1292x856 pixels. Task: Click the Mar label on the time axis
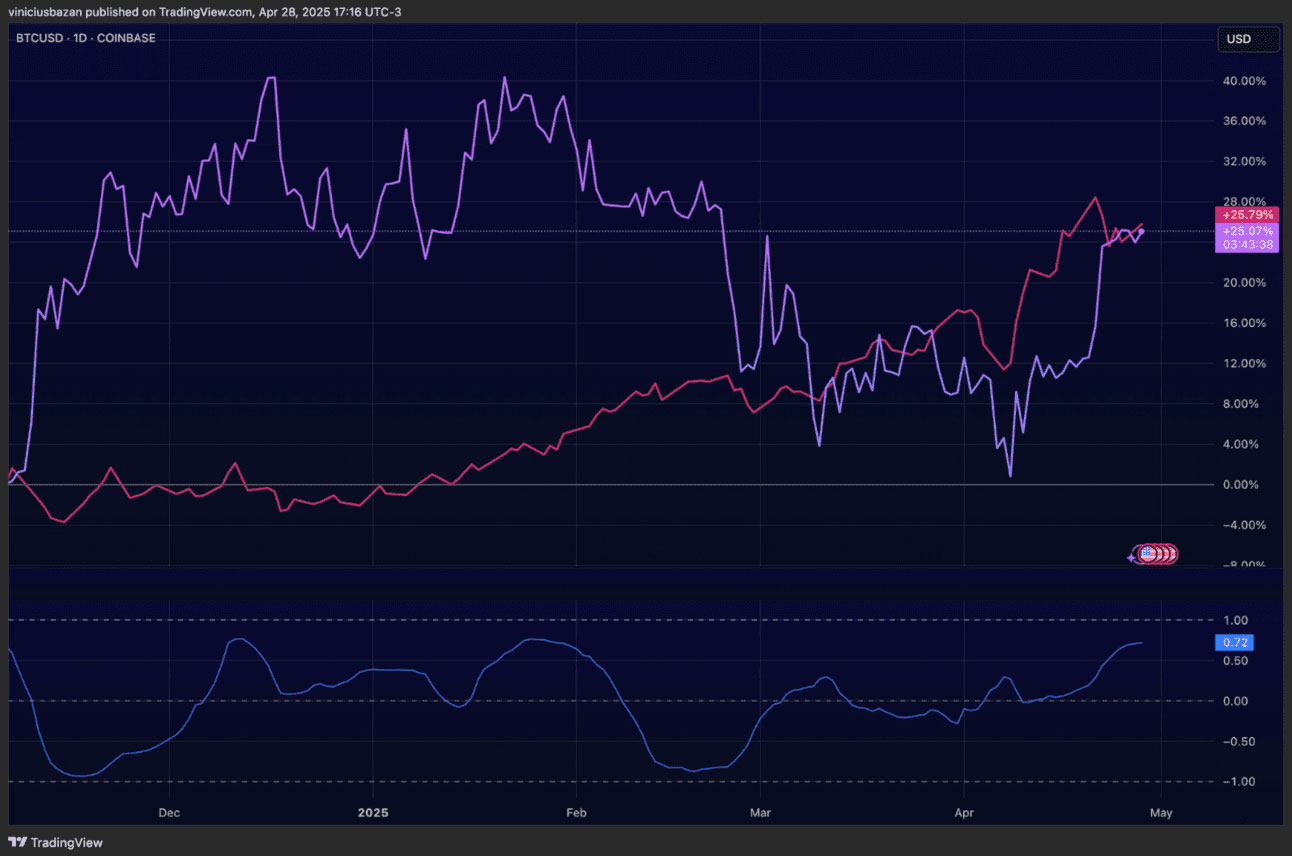[760, 812]
